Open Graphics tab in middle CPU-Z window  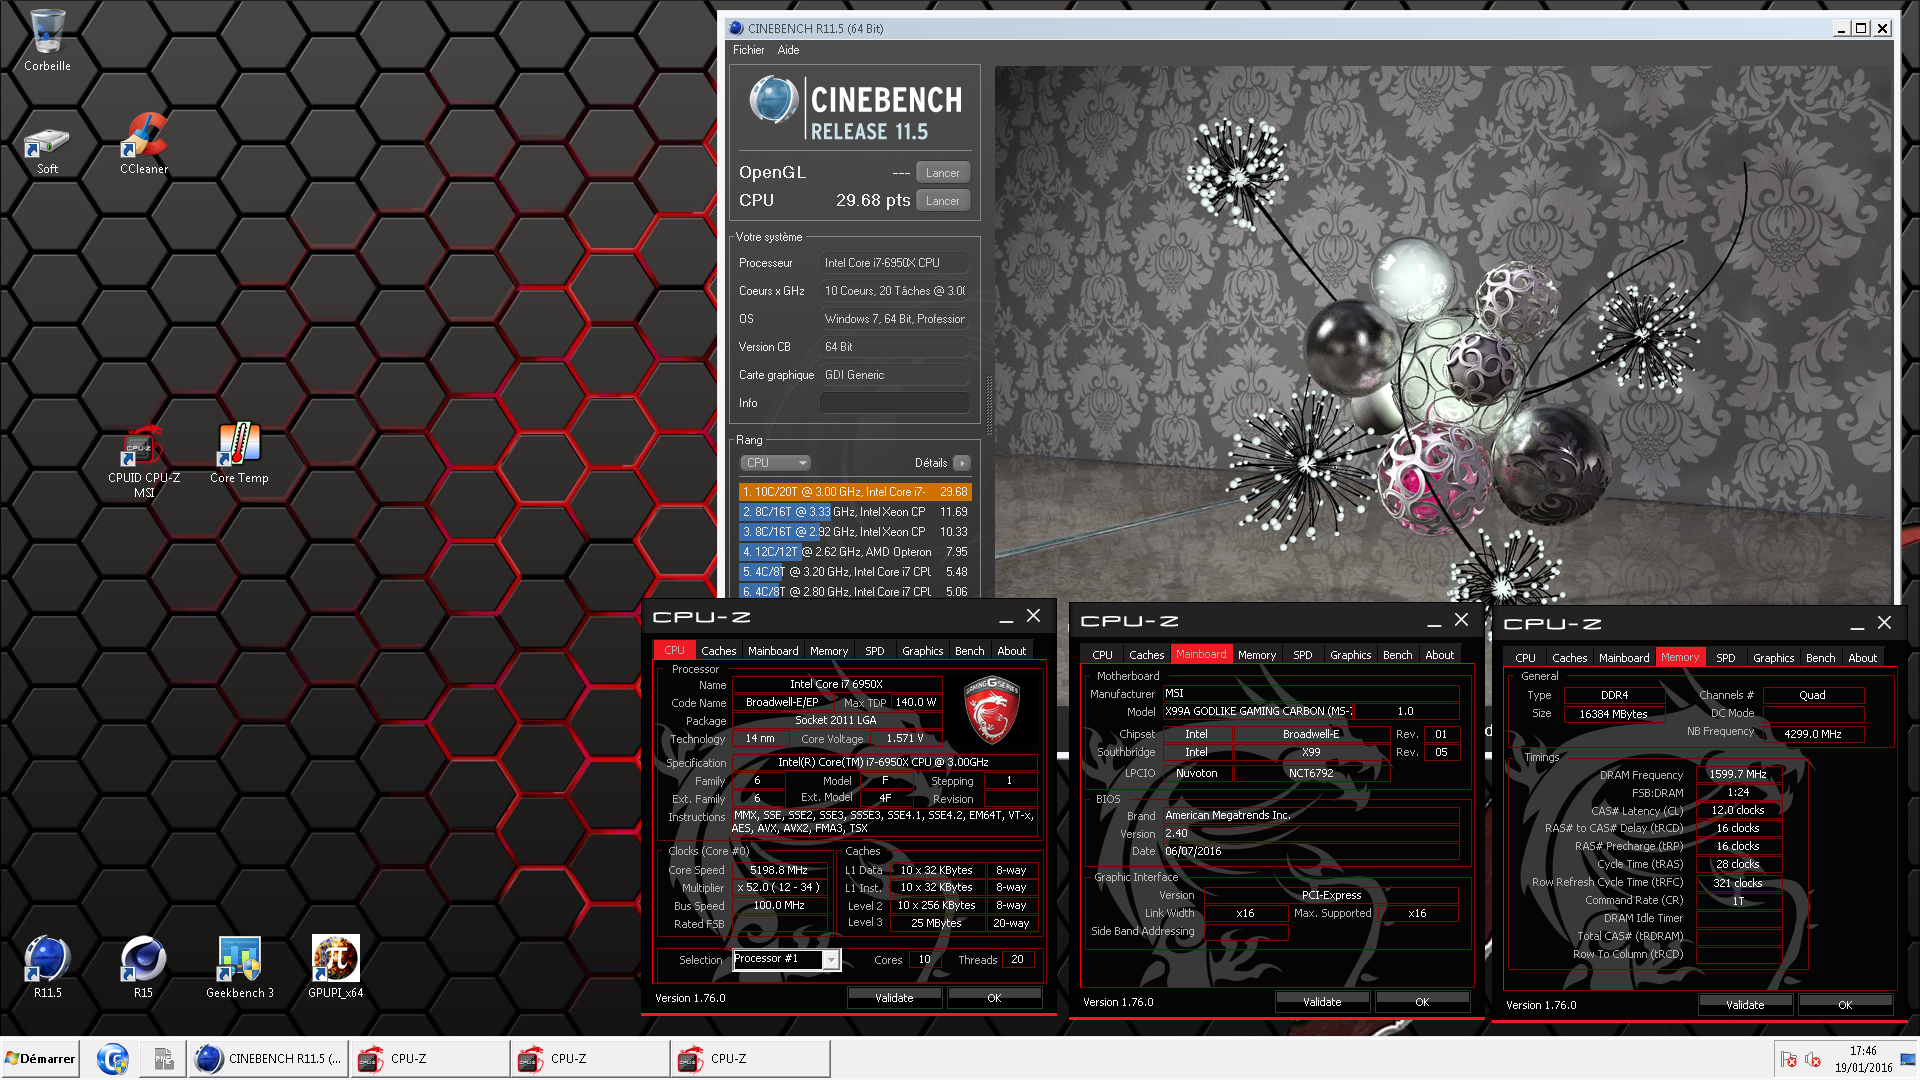click(x=1350, y=655)
